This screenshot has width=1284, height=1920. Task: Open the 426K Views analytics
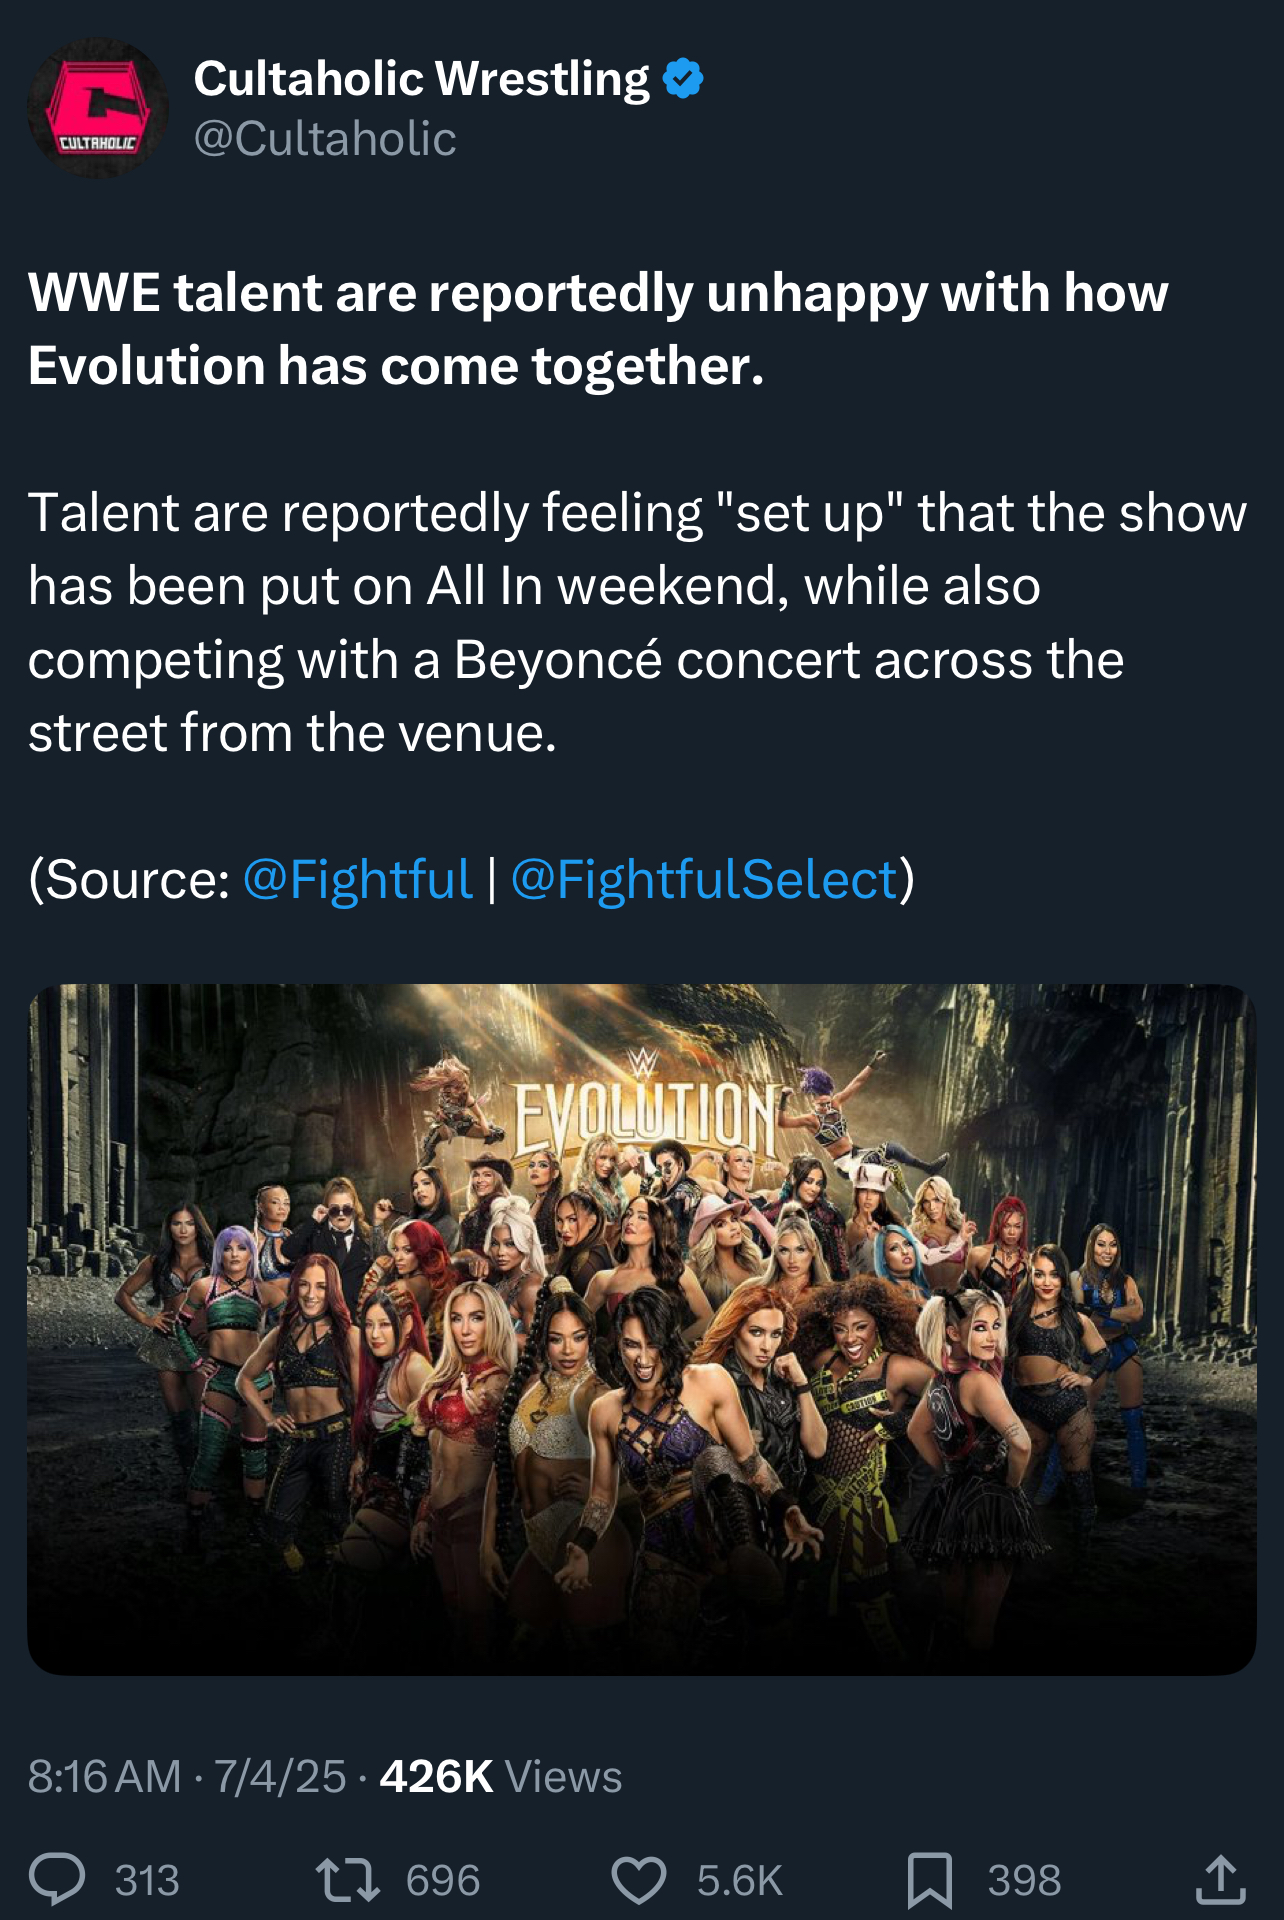click(501, 1777)
